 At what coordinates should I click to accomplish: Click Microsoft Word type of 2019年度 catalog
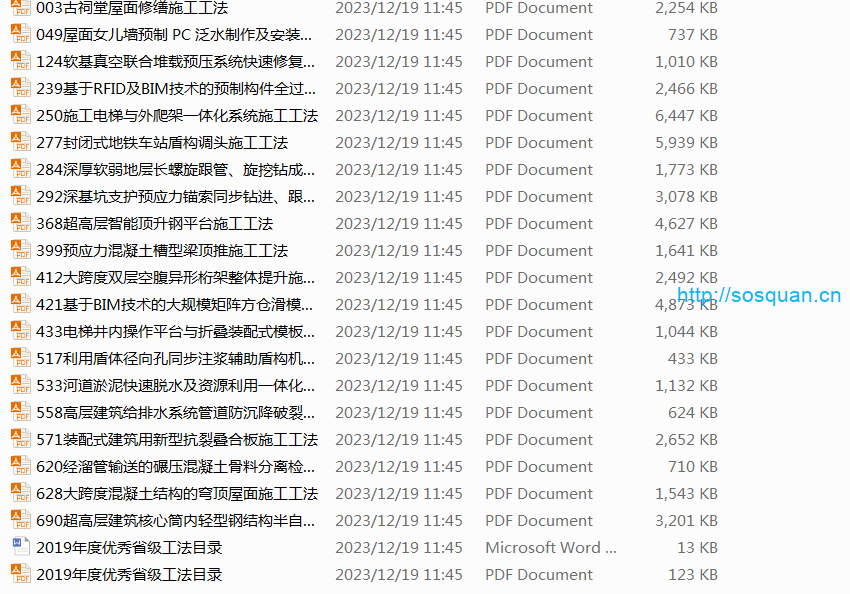click(551, 548)
